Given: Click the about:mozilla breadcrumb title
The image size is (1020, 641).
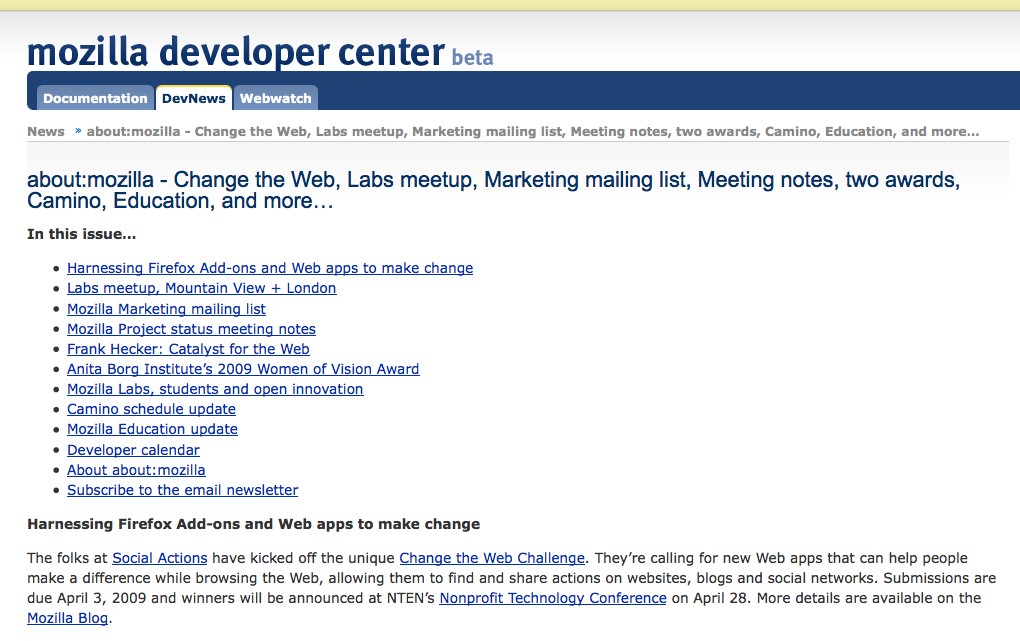Looking at the screenshot, I should 533,131.
